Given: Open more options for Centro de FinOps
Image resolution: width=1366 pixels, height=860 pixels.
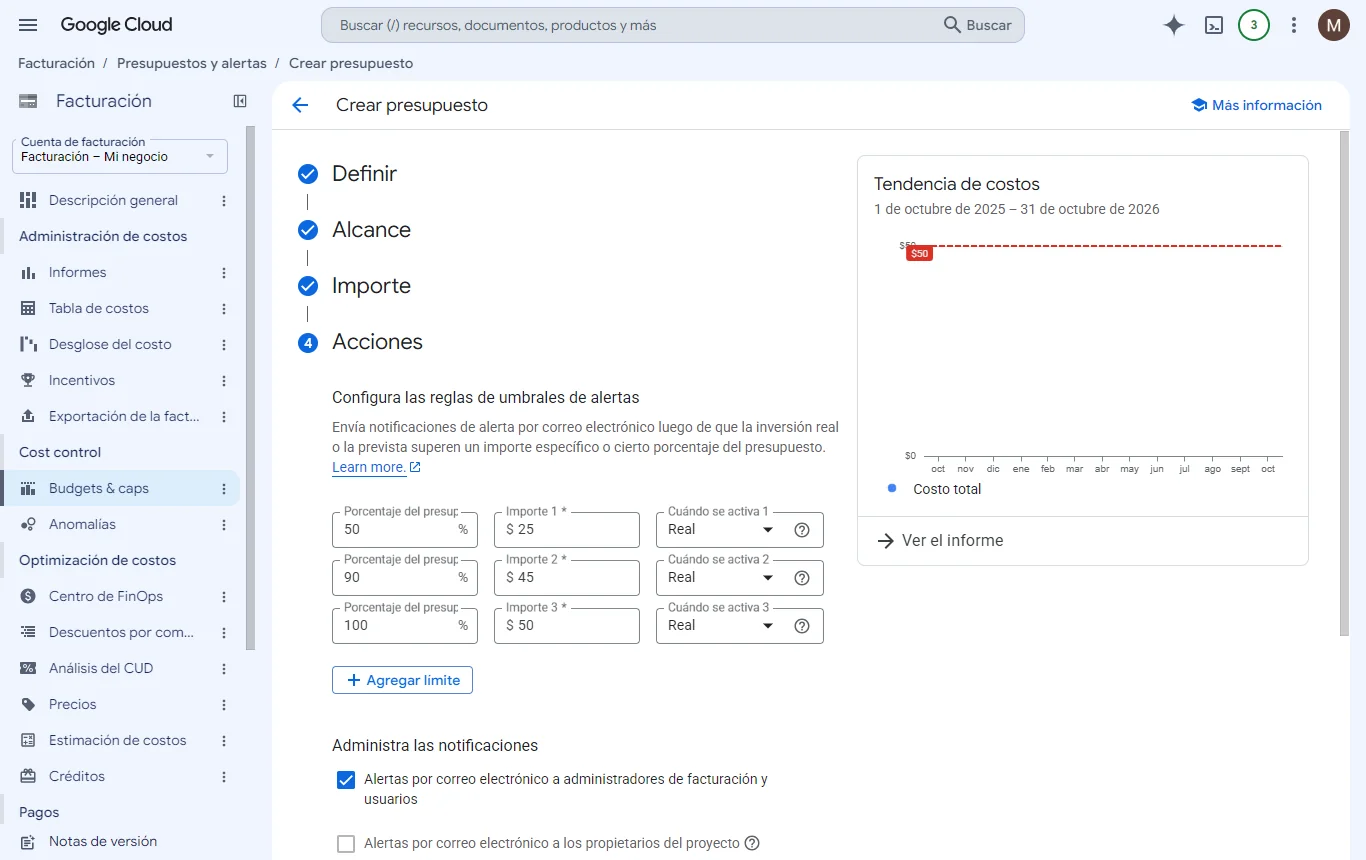Looking at the screenshot, I should tap(224, 597).
